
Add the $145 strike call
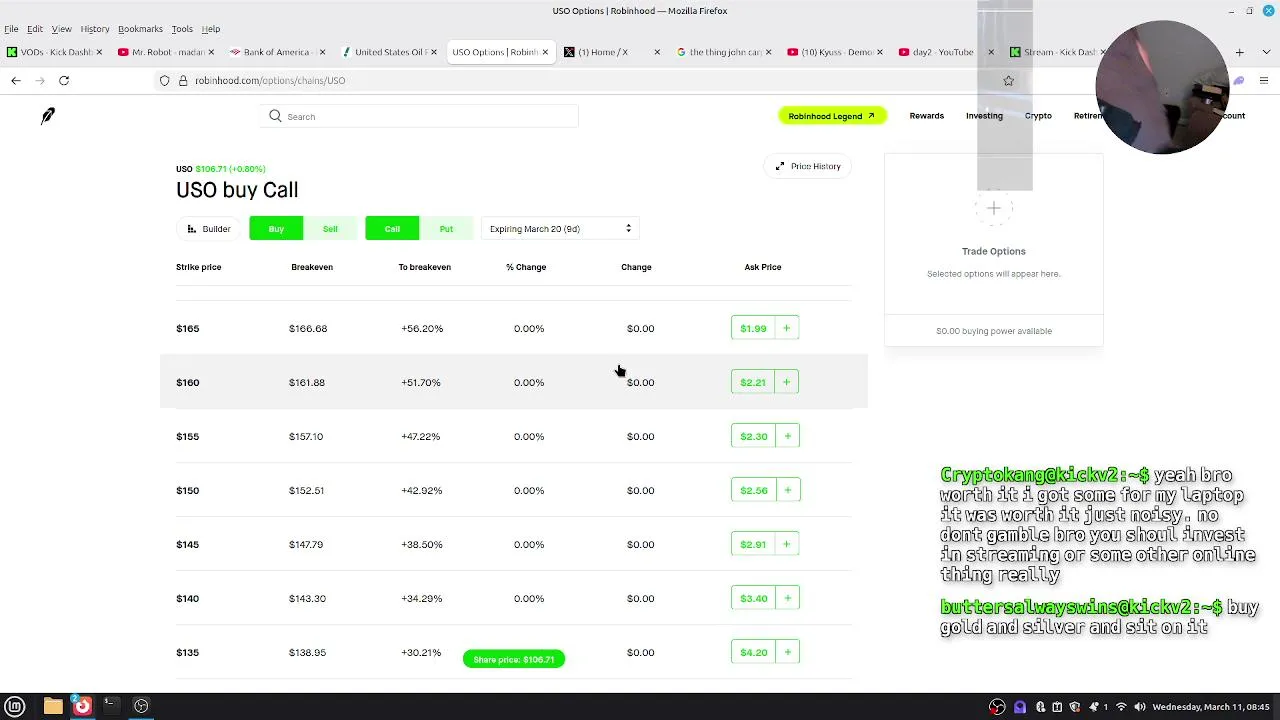(x=786, y=544)
